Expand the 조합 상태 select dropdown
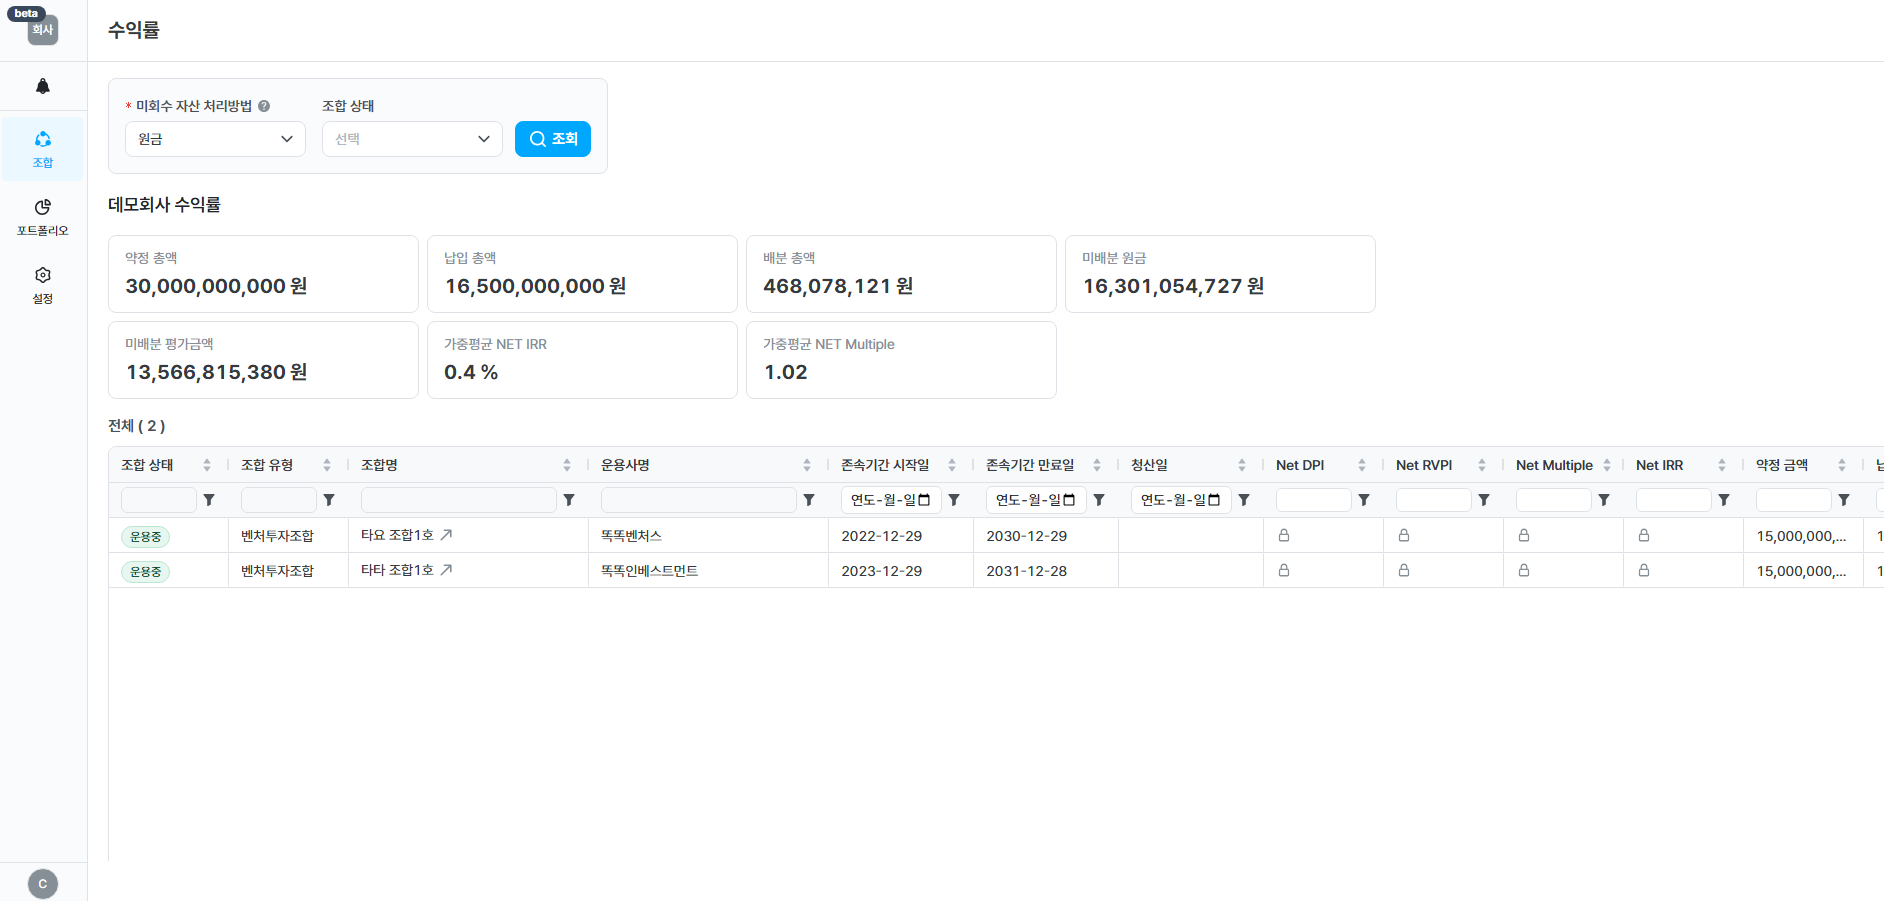The image size is (1884, 901). 412,139
